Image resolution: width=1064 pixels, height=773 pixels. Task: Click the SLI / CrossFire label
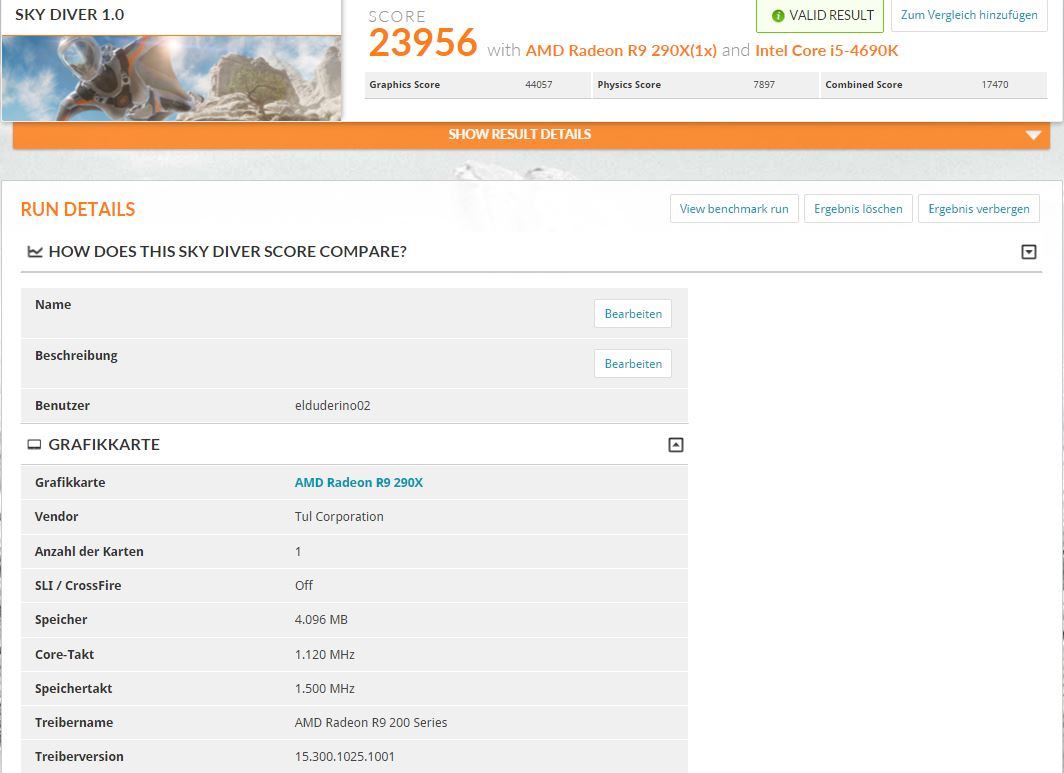coord(78,586)
